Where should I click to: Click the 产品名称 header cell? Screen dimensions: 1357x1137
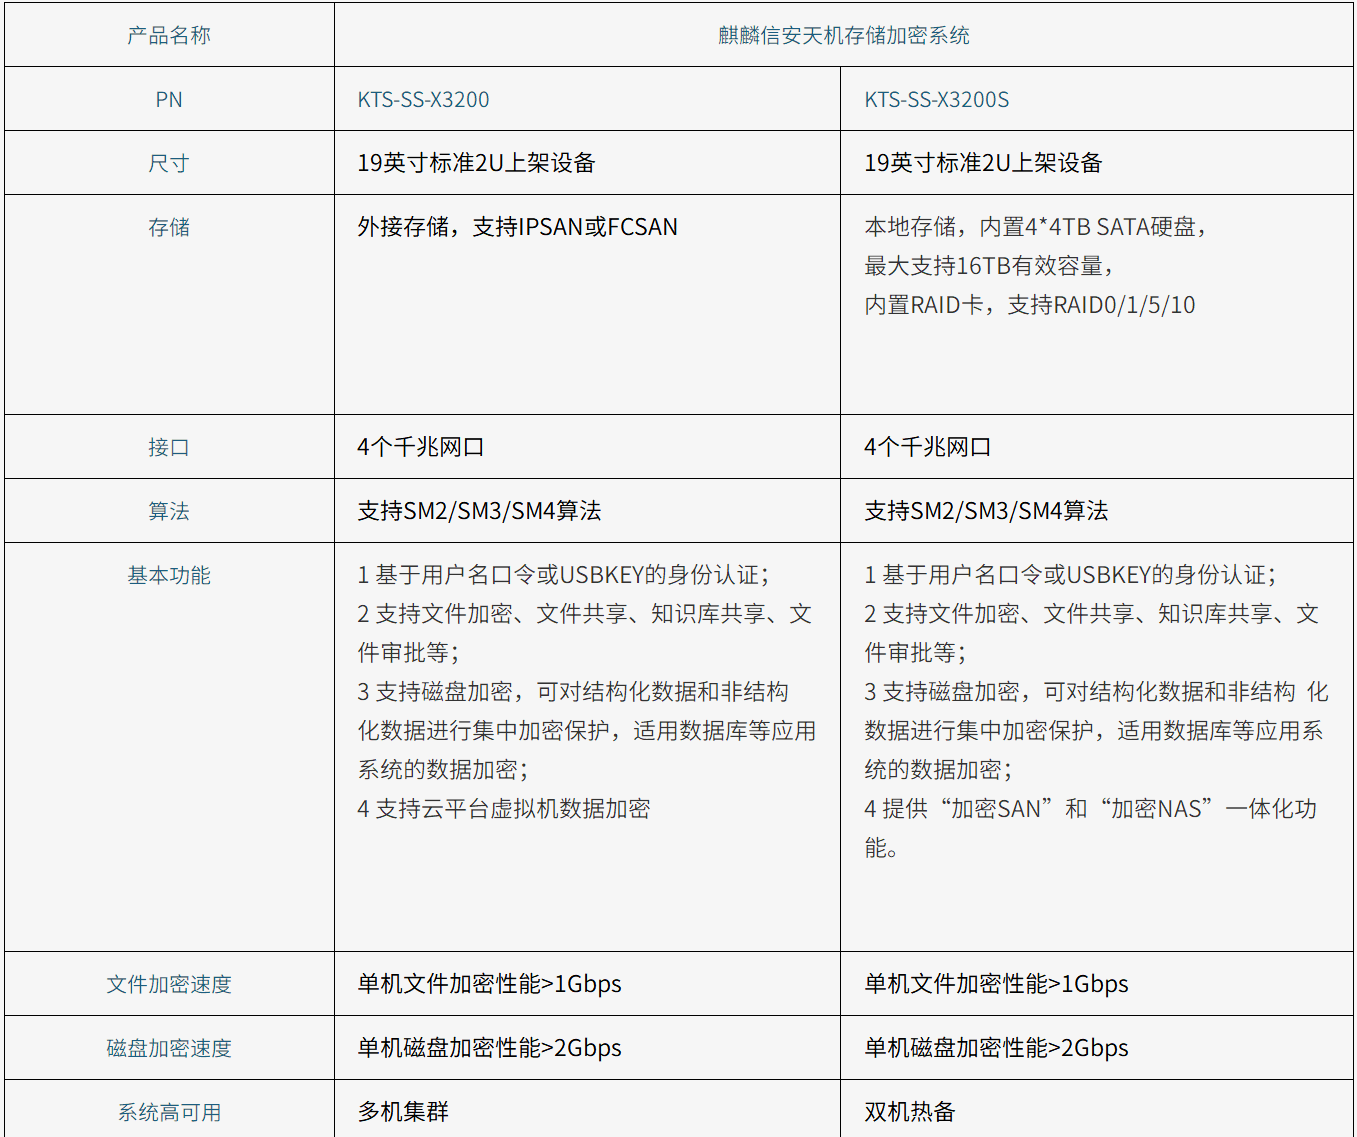click(169, 36)
